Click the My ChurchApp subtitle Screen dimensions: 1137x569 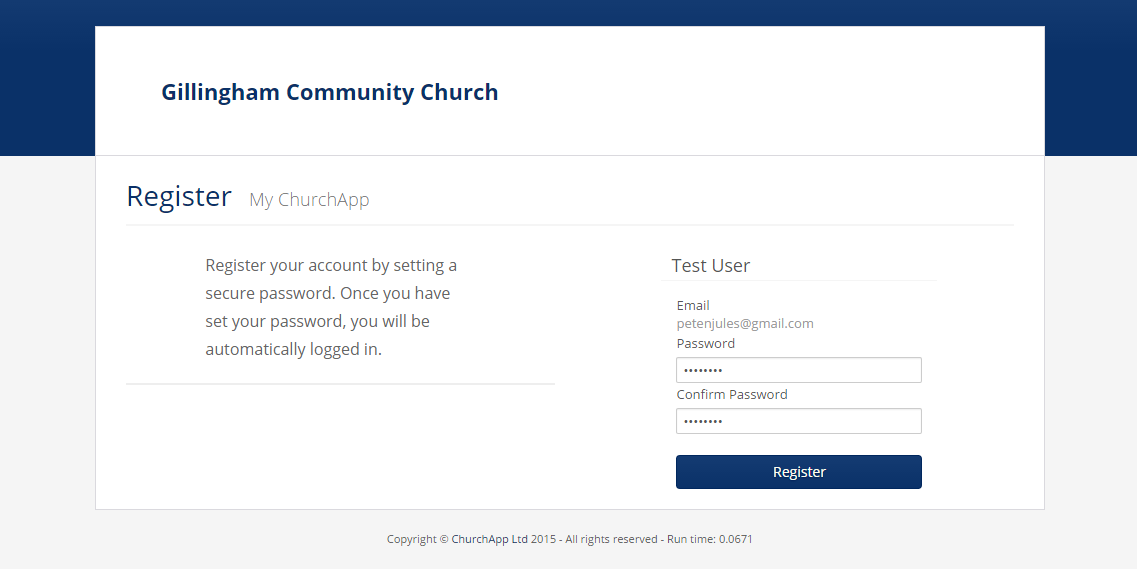click(x=309, y=199)
